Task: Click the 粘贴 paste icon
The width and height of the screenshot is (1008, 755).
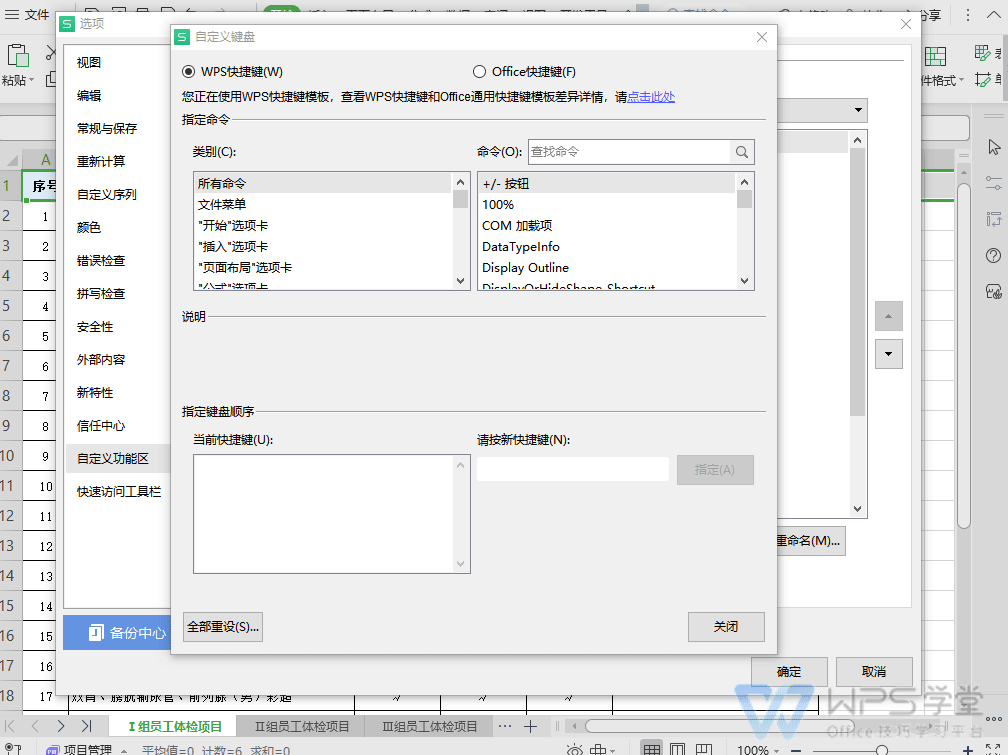Action: [x=17, y=56]
